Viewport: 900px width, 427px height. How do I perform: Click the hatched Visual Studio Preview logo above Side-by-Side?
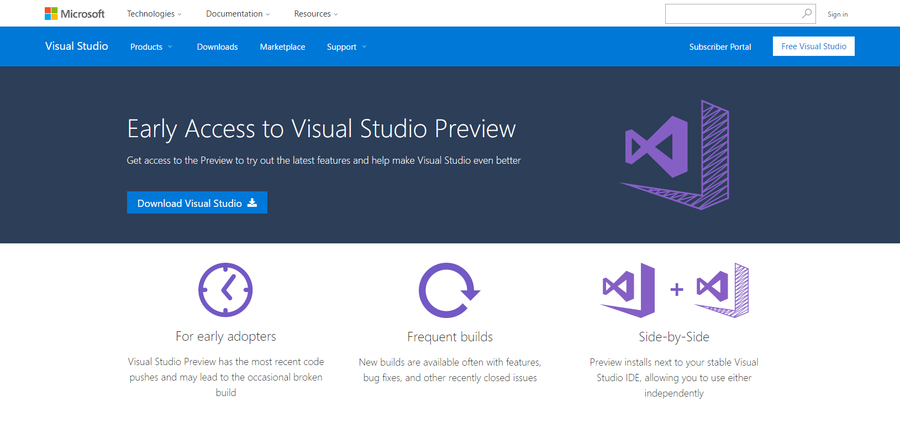(x=722, y=290)
